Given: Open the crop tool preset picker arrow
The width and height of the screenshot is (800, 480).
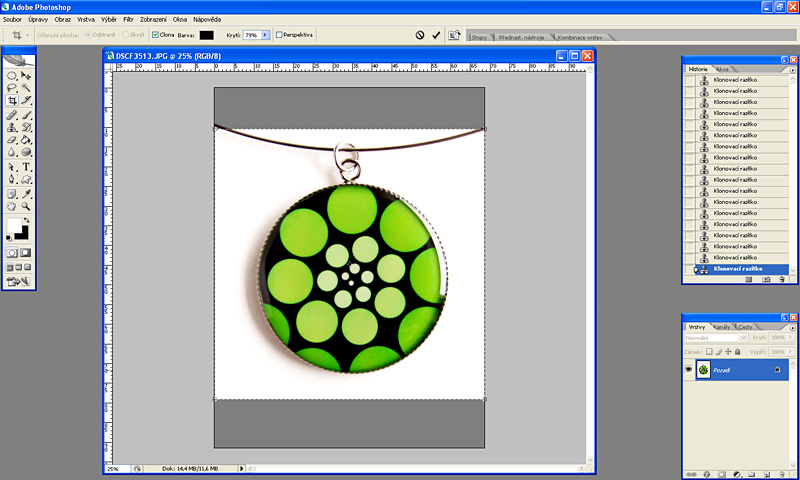Looking at the screenshot, I should (x=28, y=34).
